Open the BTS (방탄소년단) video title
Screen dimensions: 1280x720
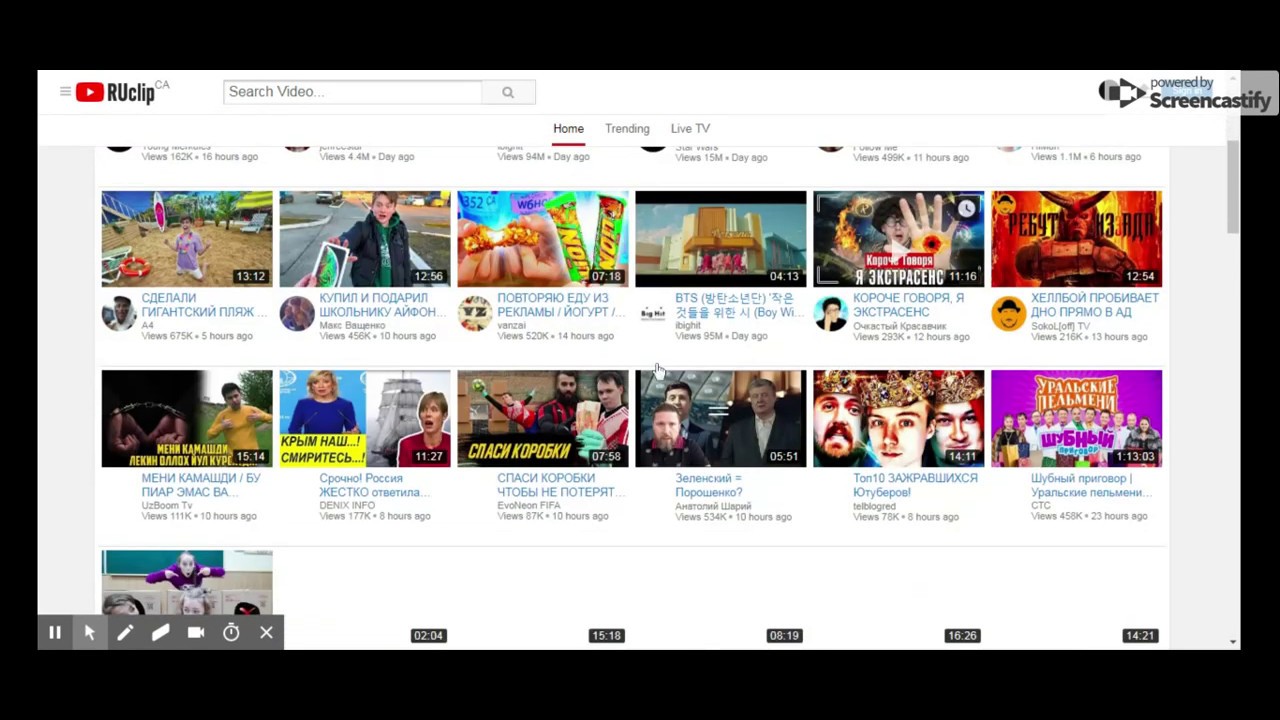[739, 305]
